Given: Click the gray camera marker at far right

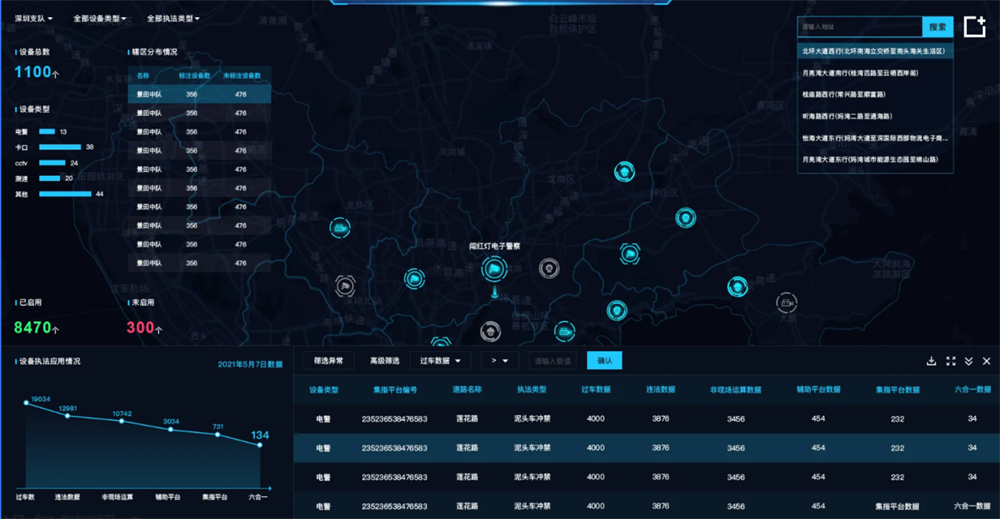Looking at the screenshot, I should pyautogui.click(x=787, y=302).
